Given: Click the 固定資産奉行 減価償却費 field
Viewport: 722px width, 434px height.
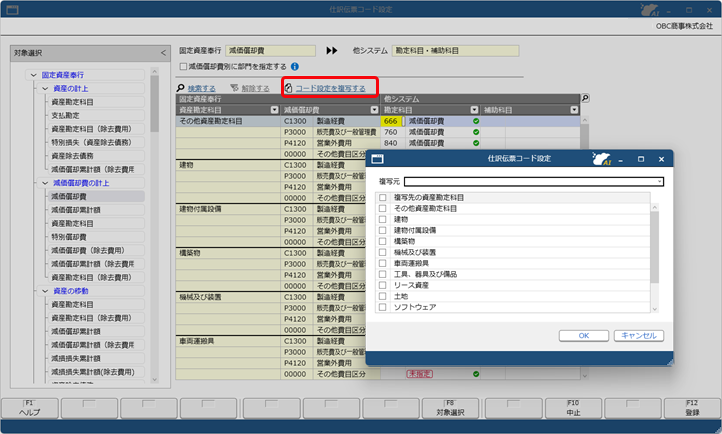Looking at the screenshot, I should coord(271,51).
